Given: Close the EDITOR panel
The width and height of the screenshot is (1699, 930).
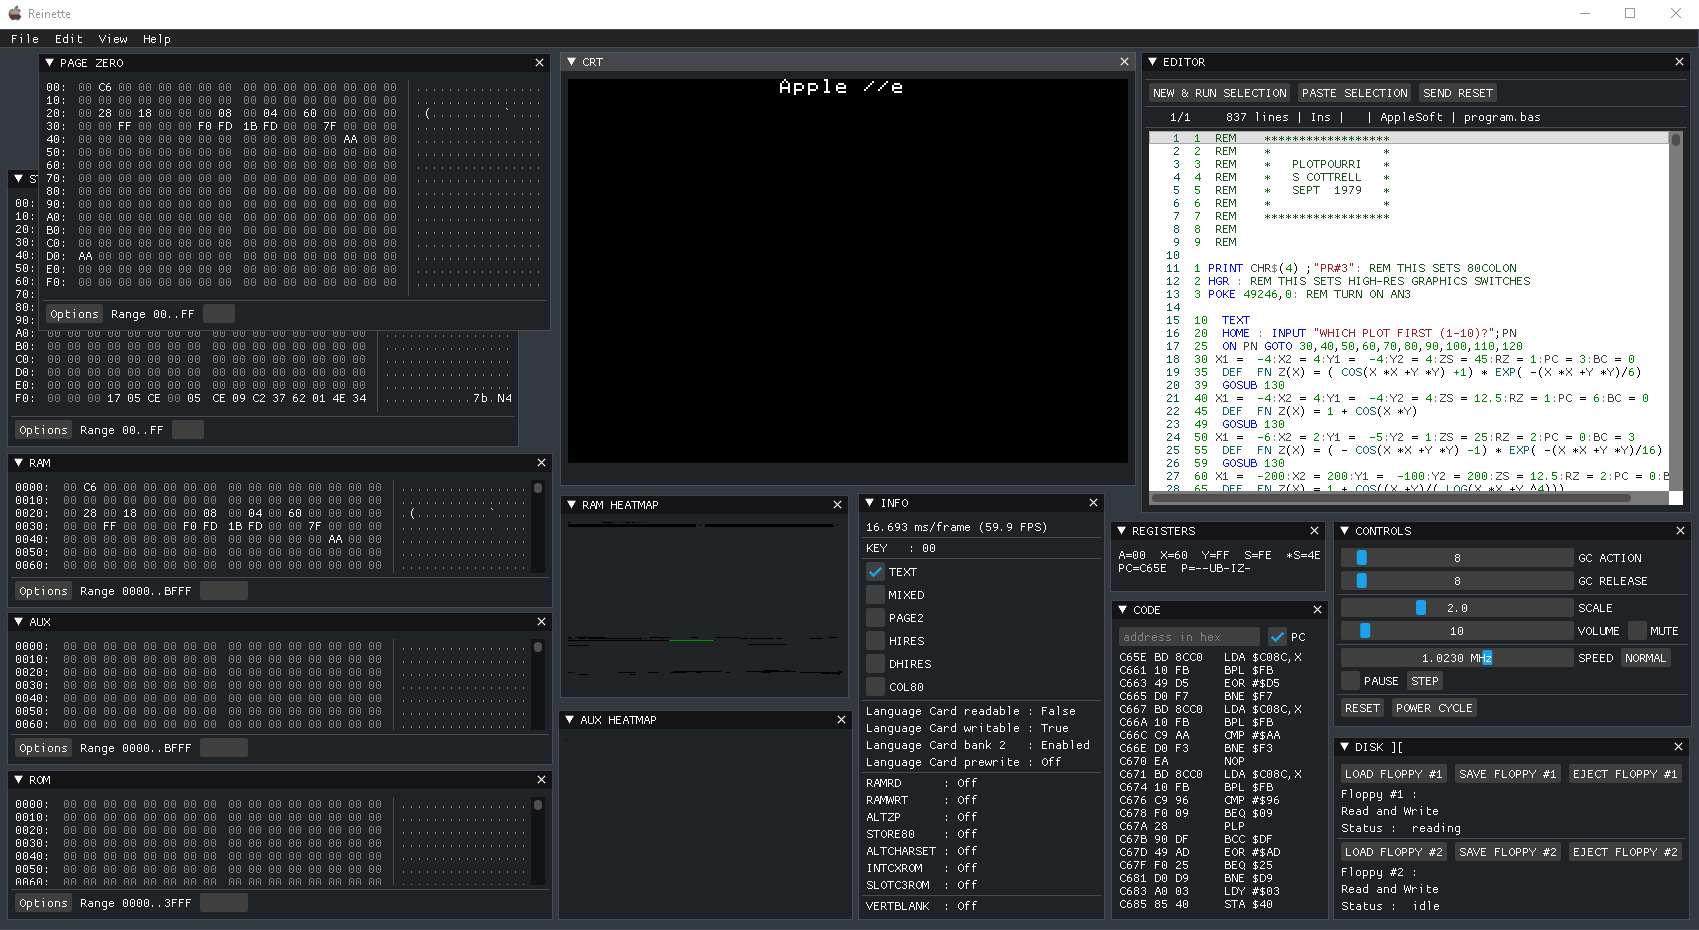Looking at the screenshot, I should coord(1679,62).
